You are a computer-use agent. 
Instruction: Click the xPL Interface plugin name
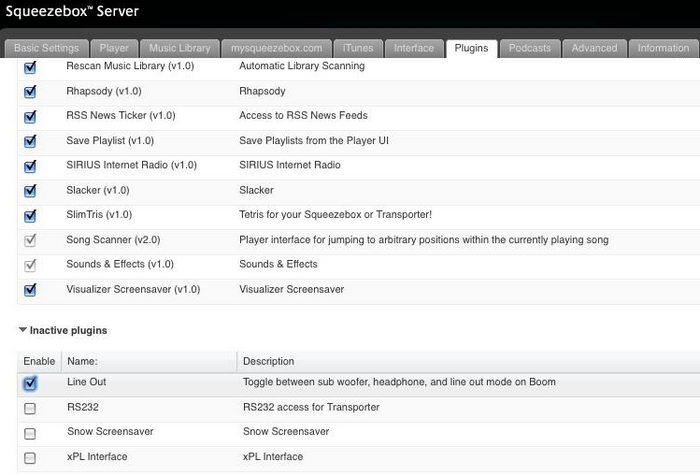click(x=97, y=457)
